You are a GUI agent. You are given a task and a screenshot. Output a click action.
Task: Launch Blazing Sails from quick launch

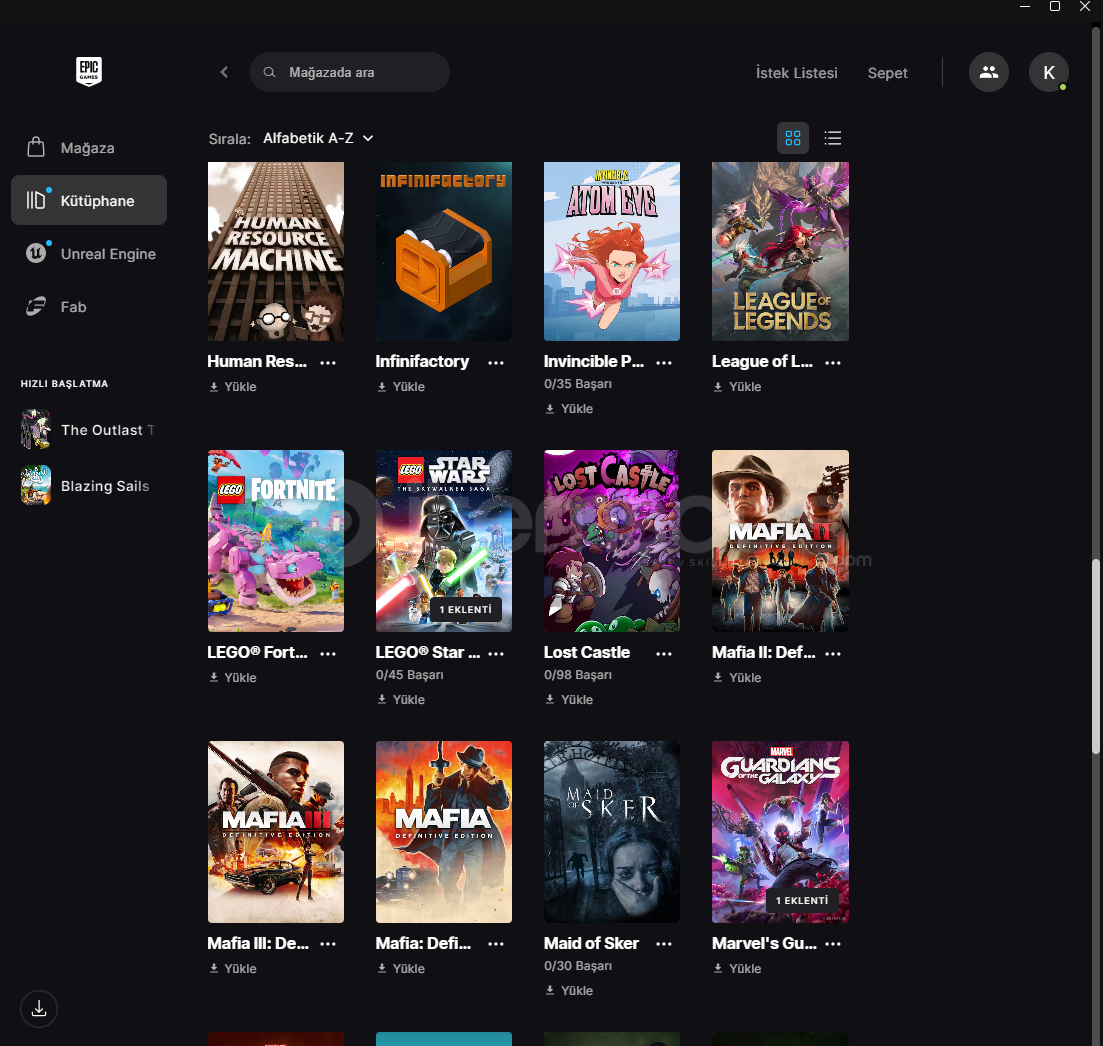tap(36, 486)
